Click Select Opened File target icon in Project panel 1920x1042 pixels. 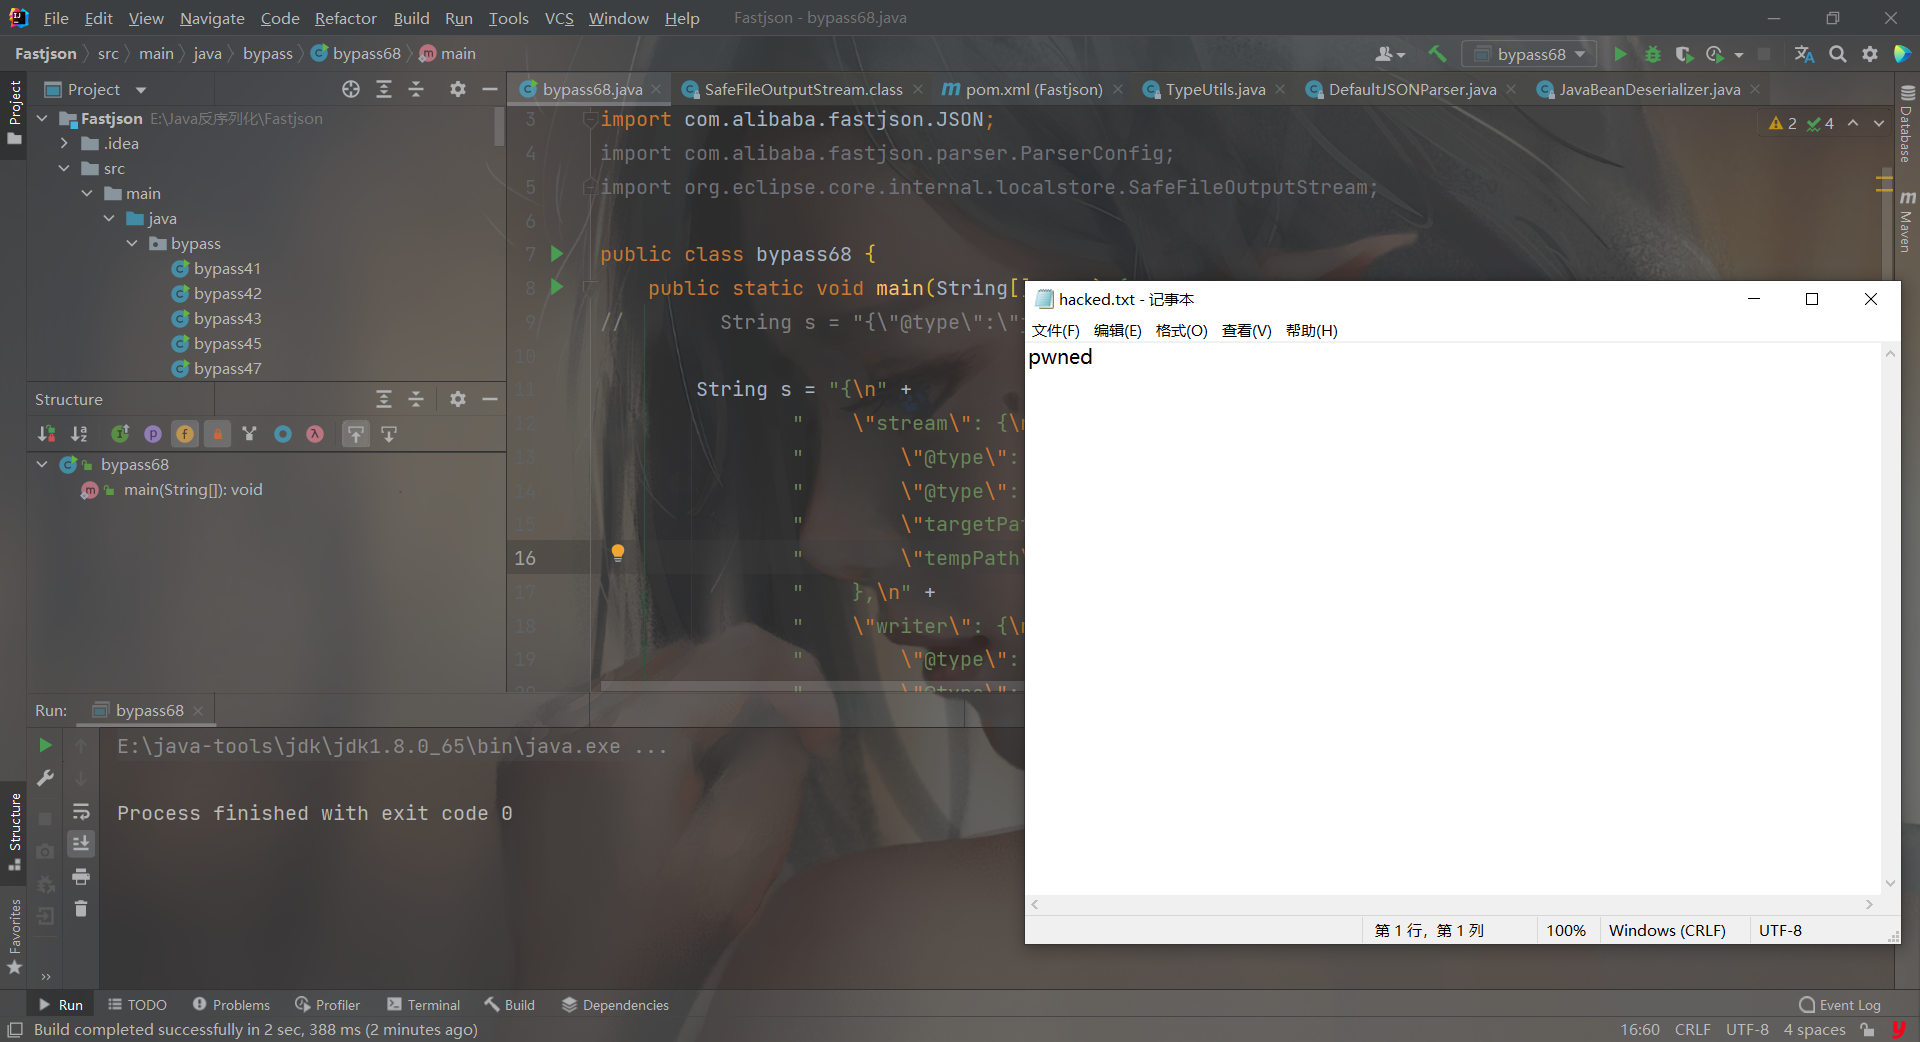[x=351, y=89]
